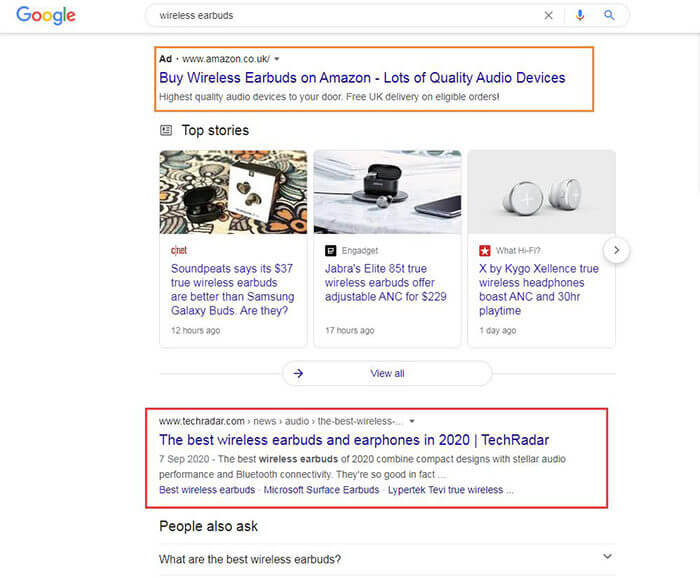Click the What Hi-Fi? source icon
Screen dimensions: 700x578
click(486, 250)
